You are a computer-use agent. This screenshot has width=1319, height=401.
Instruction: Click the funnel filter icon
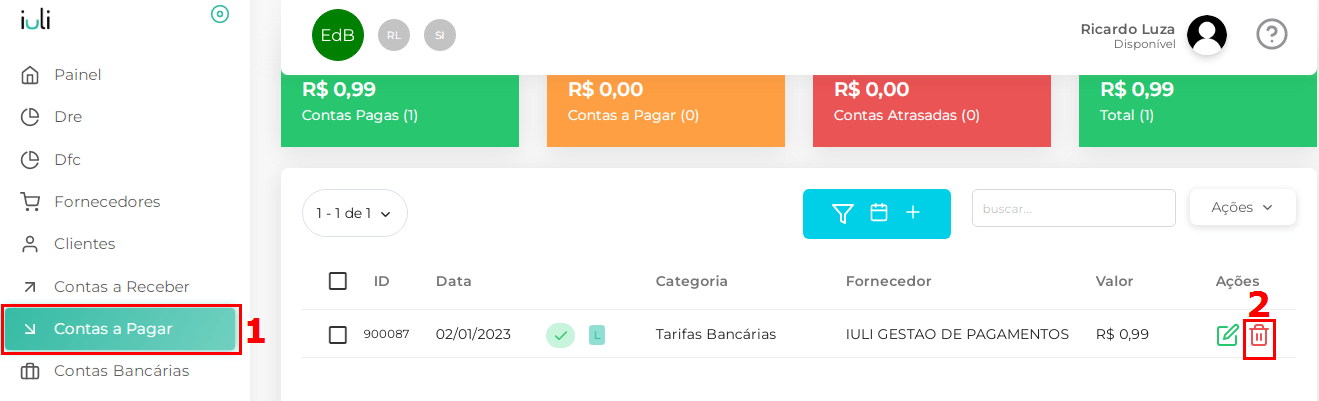[843, 213]
